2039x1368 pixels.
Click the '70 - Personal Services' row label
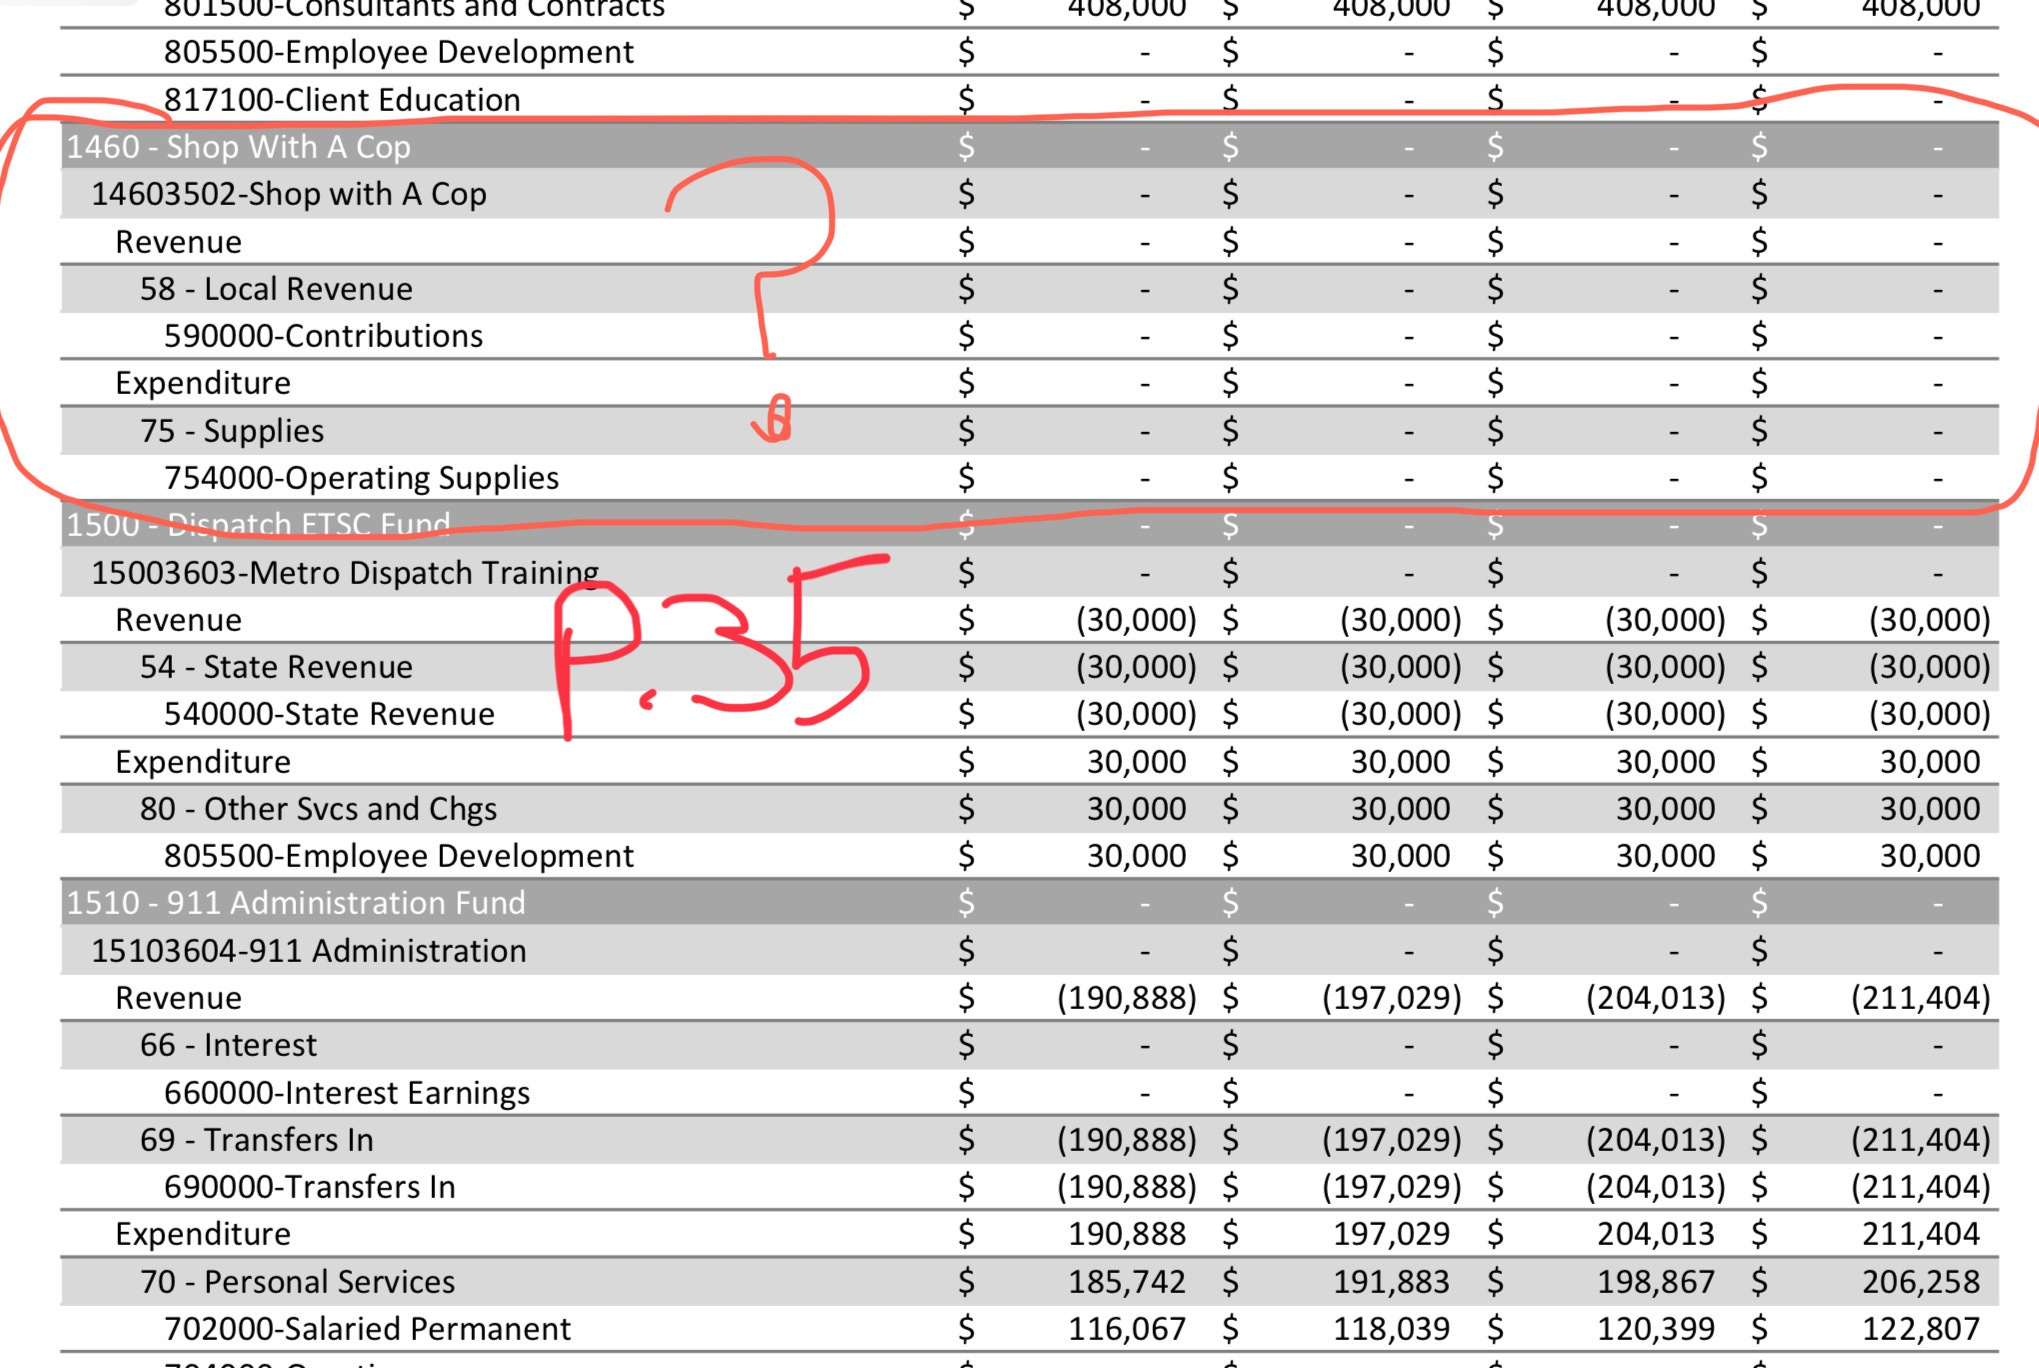pyautogui.click(x=297, y=1282)
